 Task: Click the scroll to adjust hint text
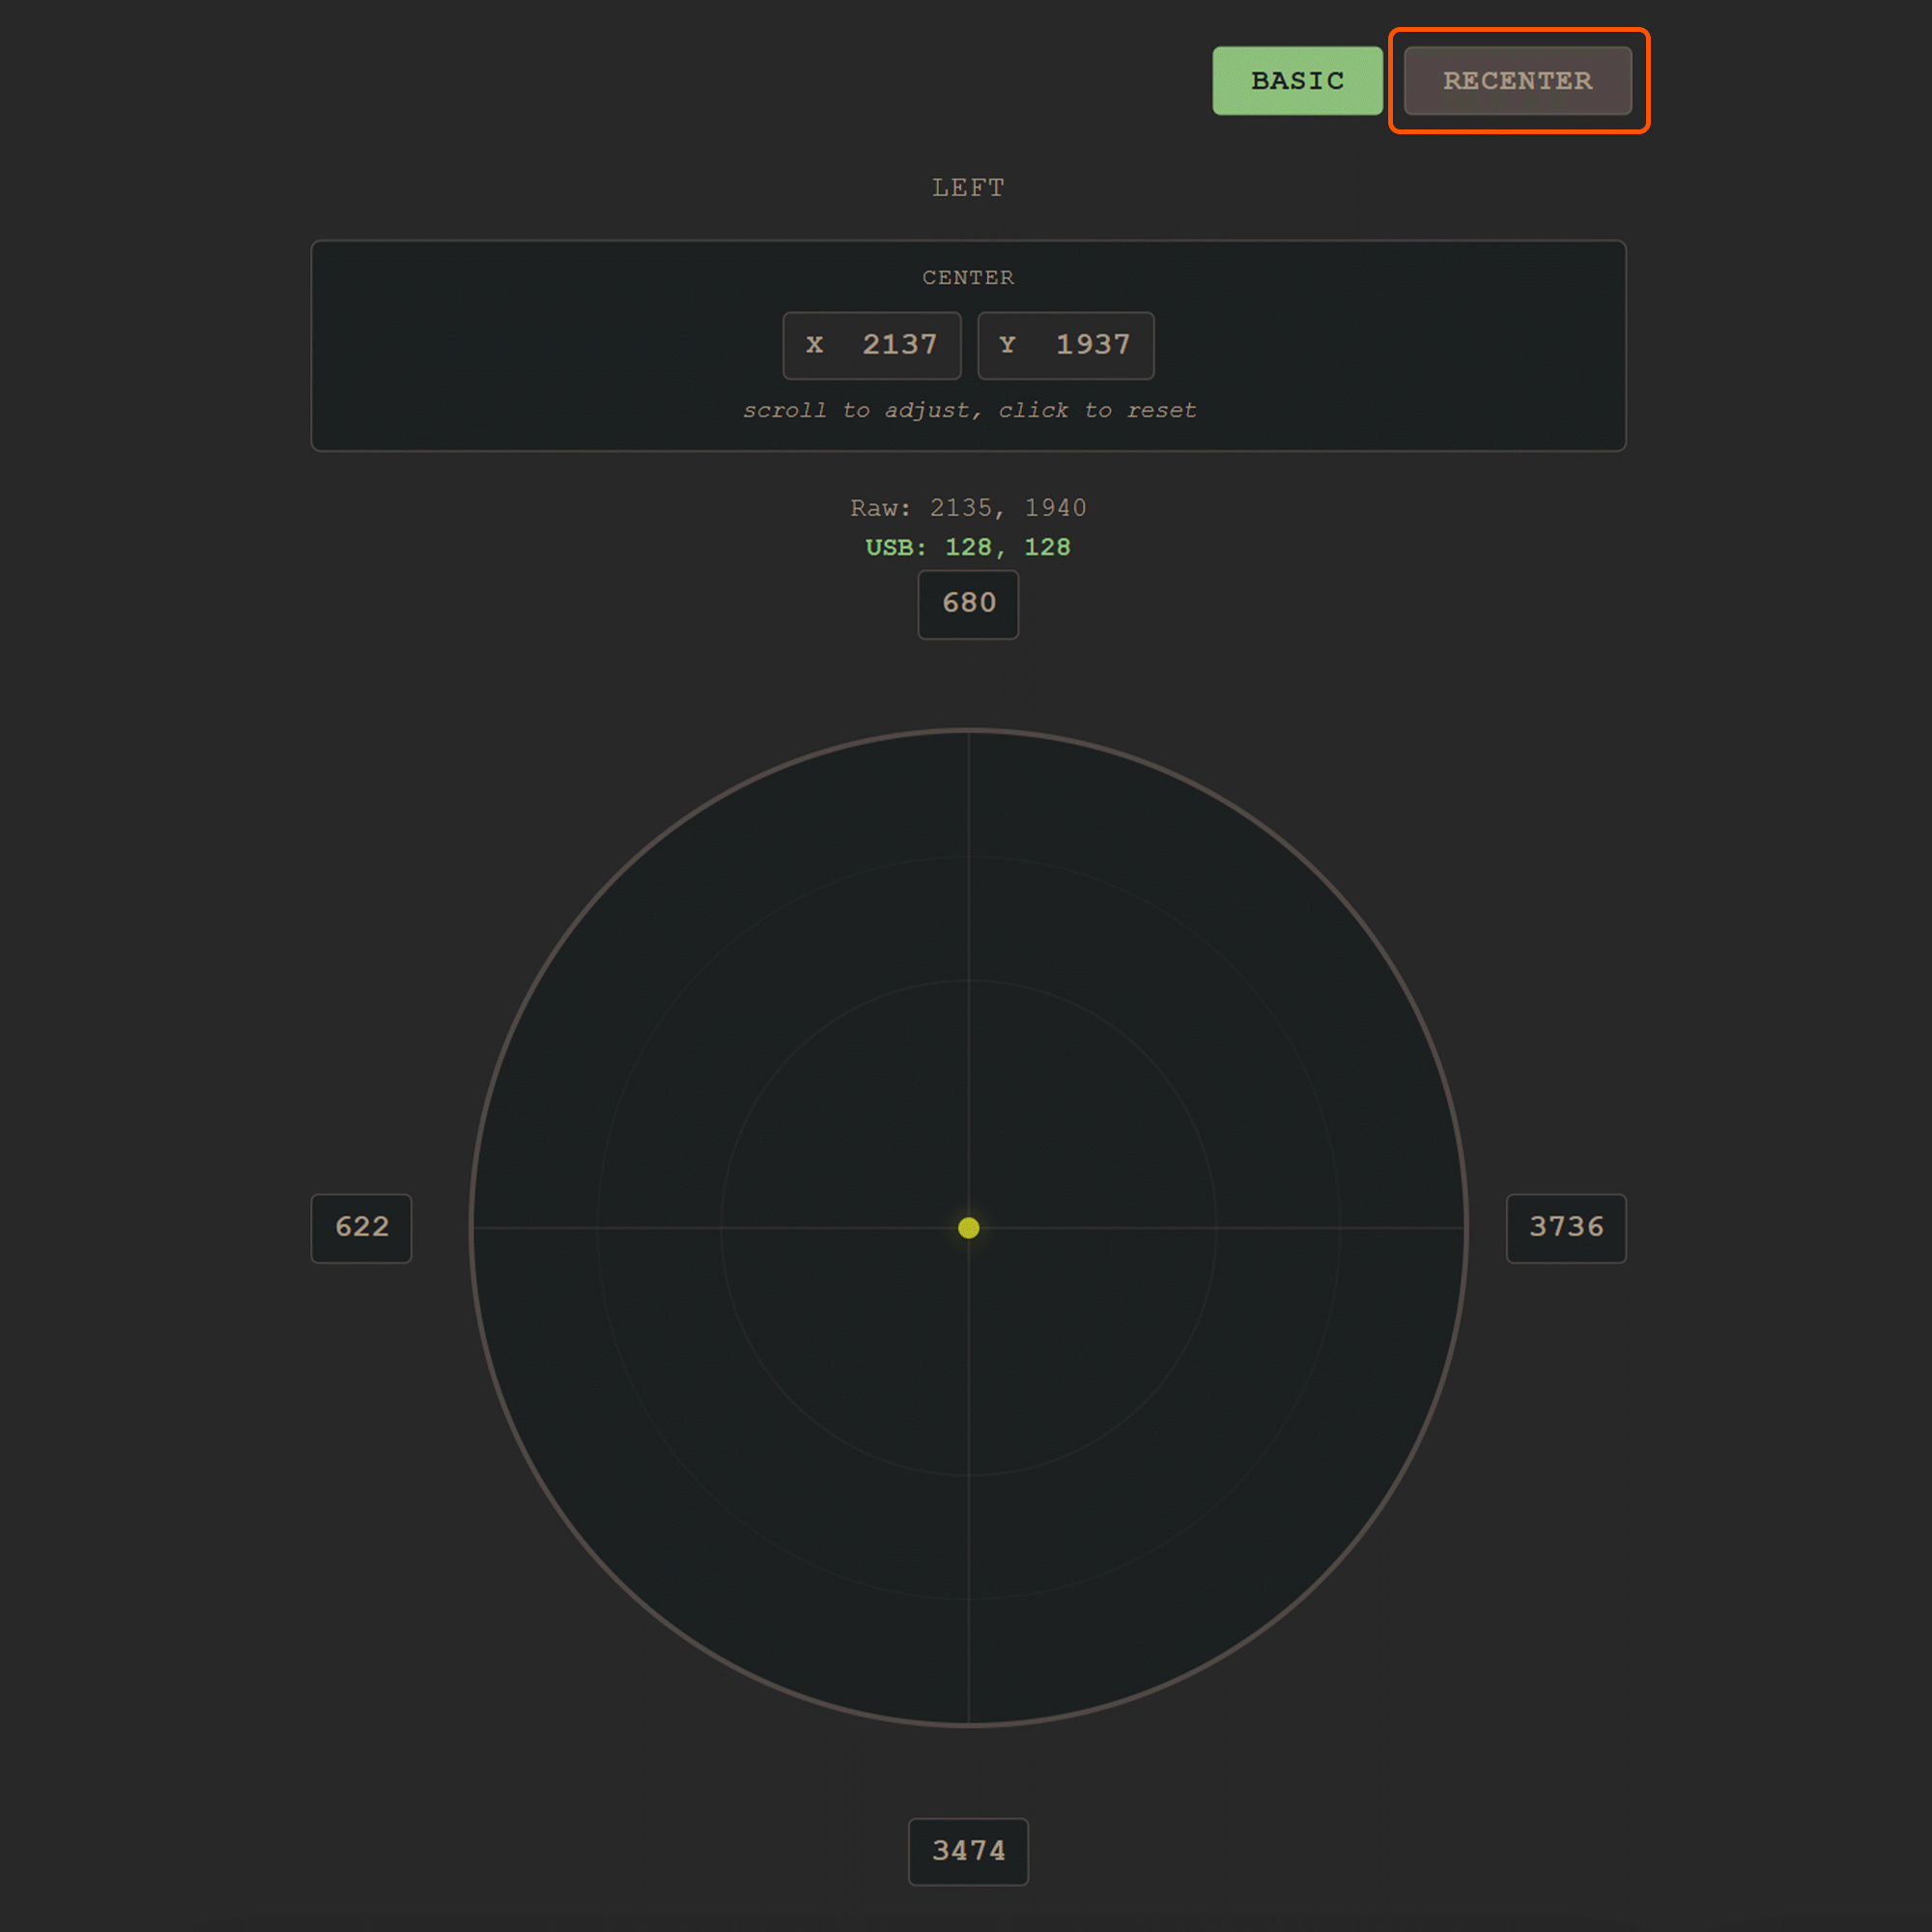[968, 411]
